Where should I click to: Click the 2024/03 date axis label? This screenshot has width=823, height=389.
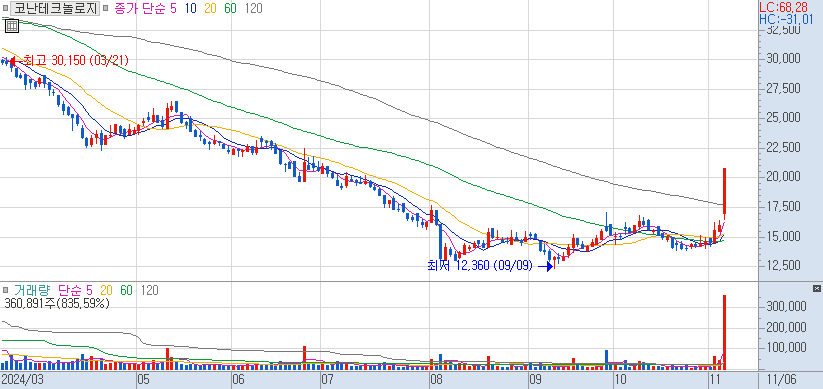[22, 379]
